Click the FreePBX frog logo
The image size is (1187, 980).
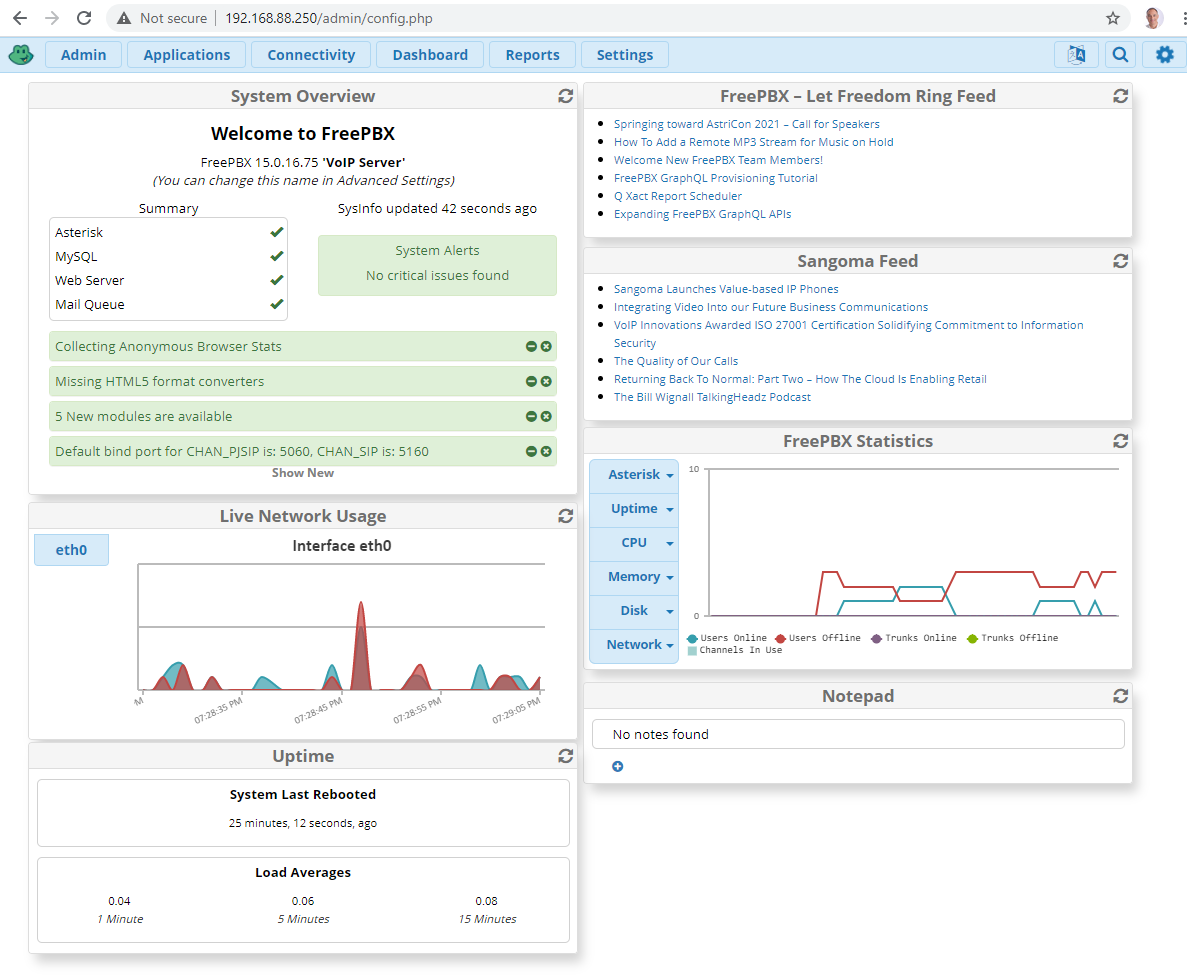click(x=20, y=54)
